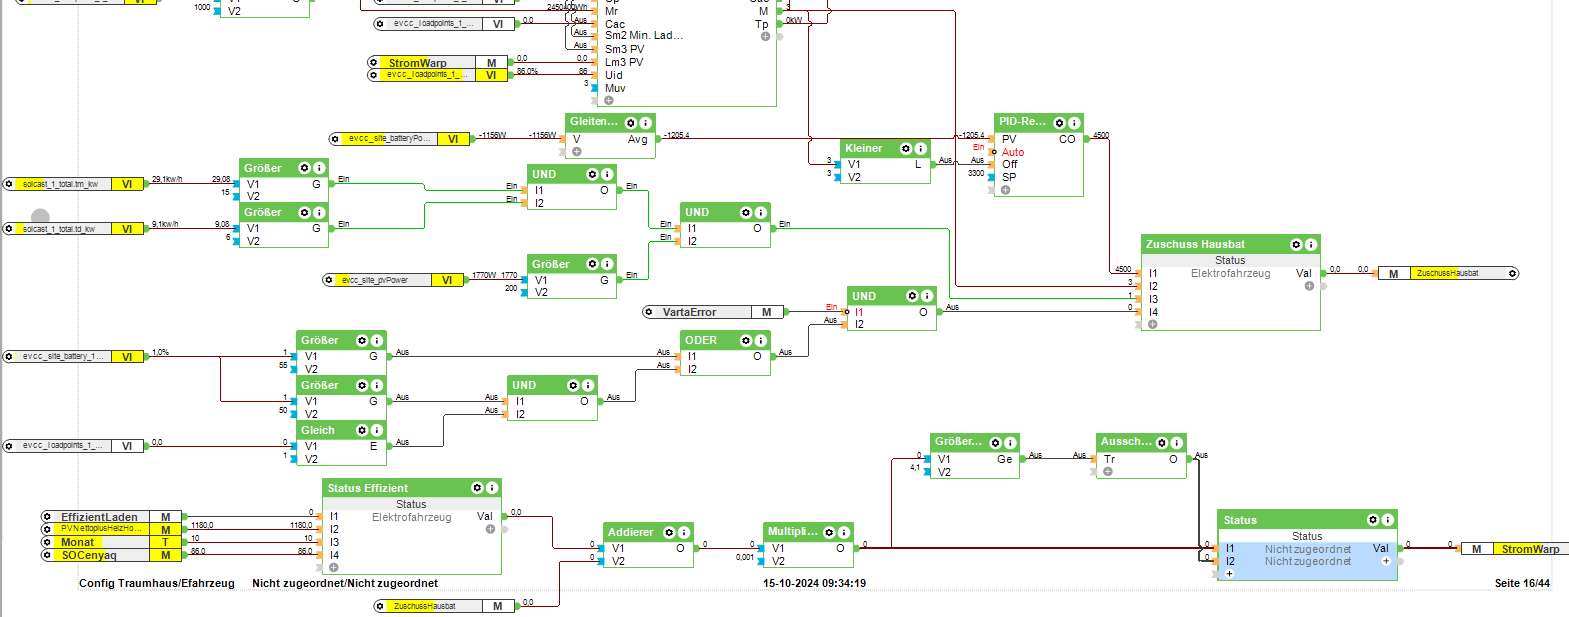This screenshot has width=1569, height=617.
Task: Click CO output label of PID-Re block
Action: point(1067,139)
